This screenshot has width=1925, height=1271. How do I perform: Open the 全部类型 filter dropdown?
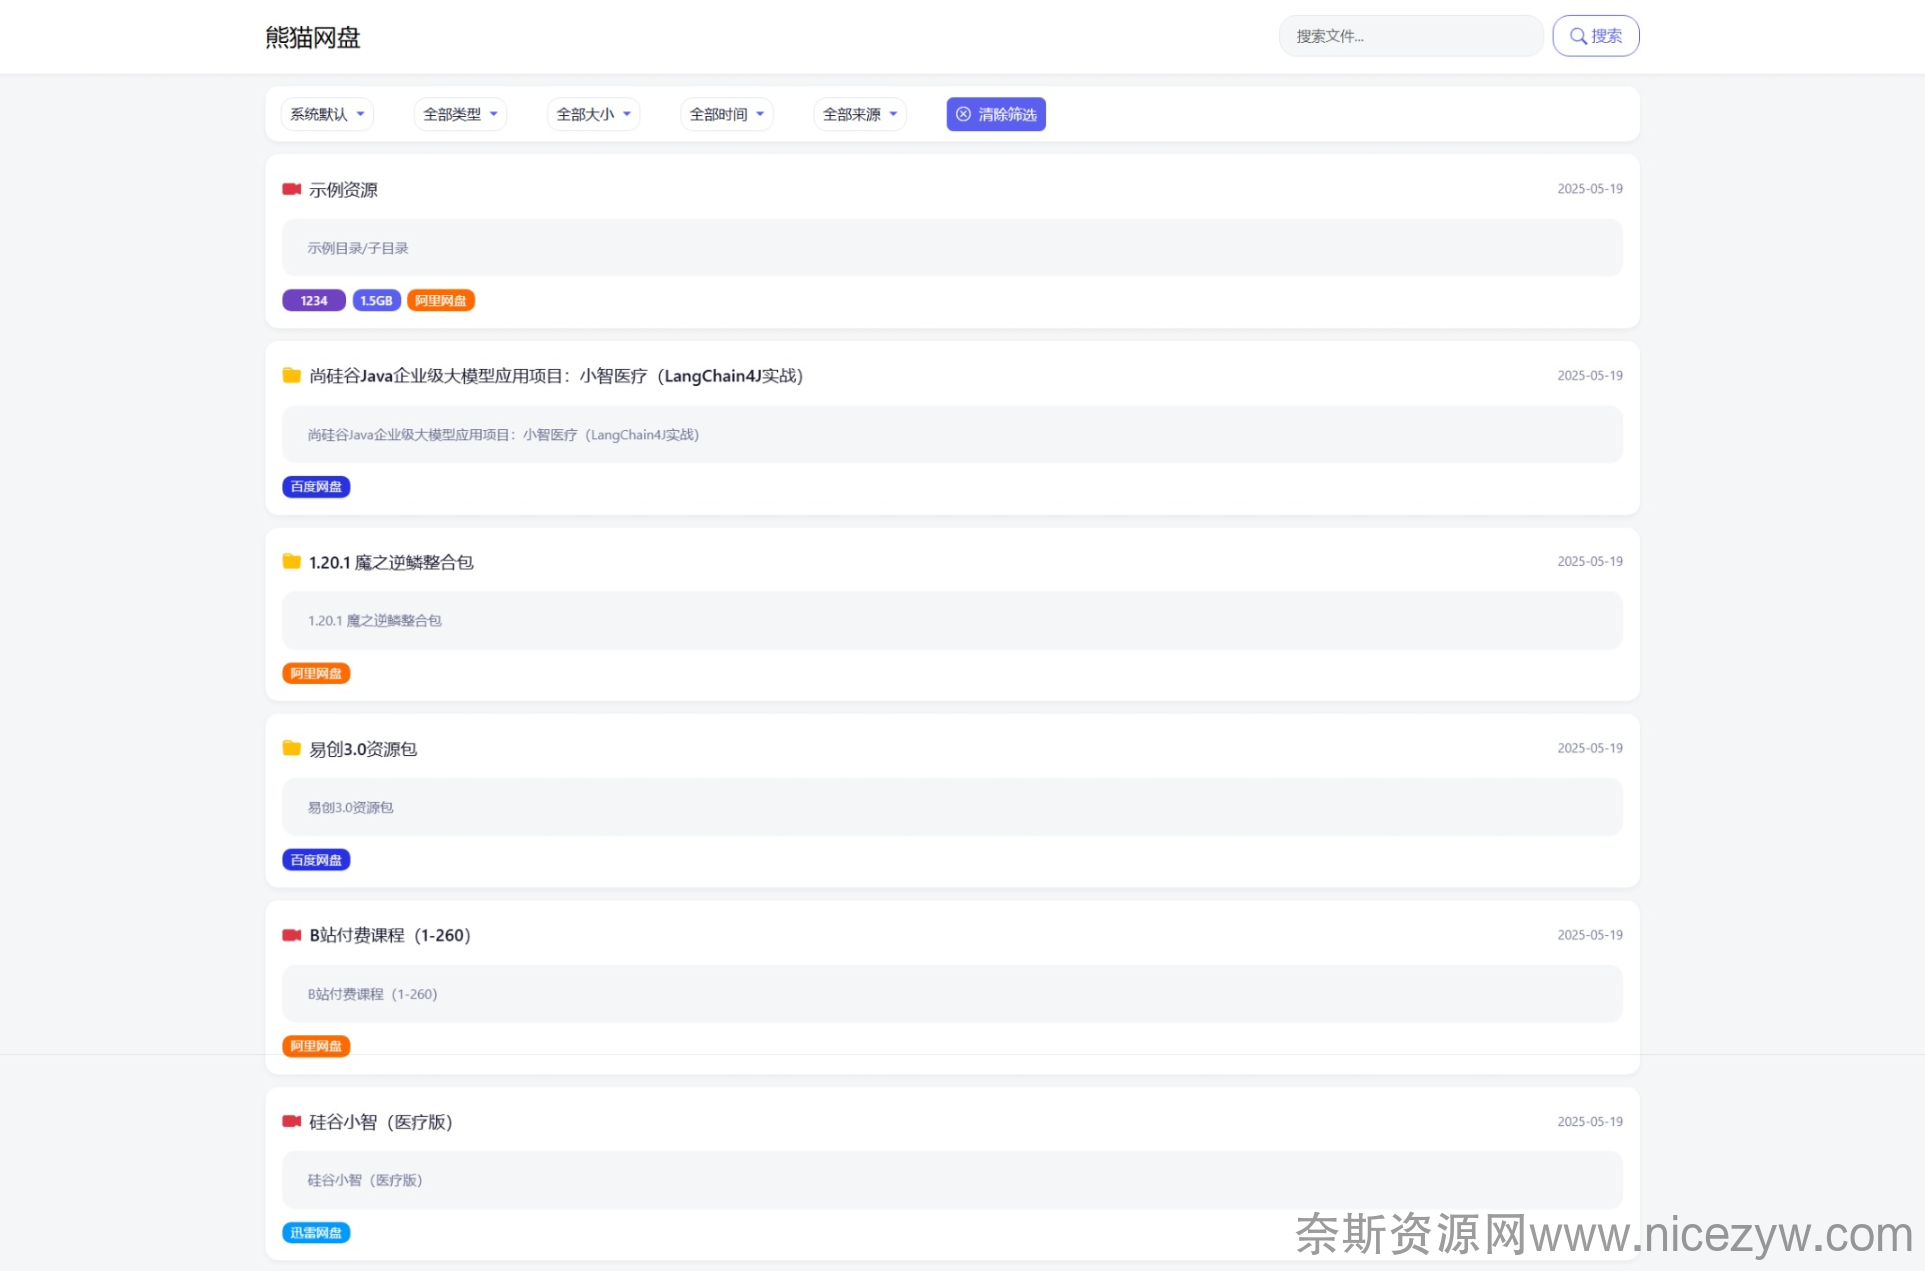point(460,114)
